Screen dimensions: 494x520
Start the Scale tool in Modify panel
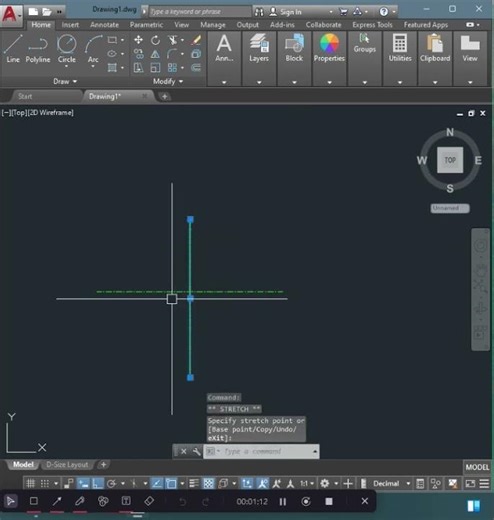[x=155, y=68]
